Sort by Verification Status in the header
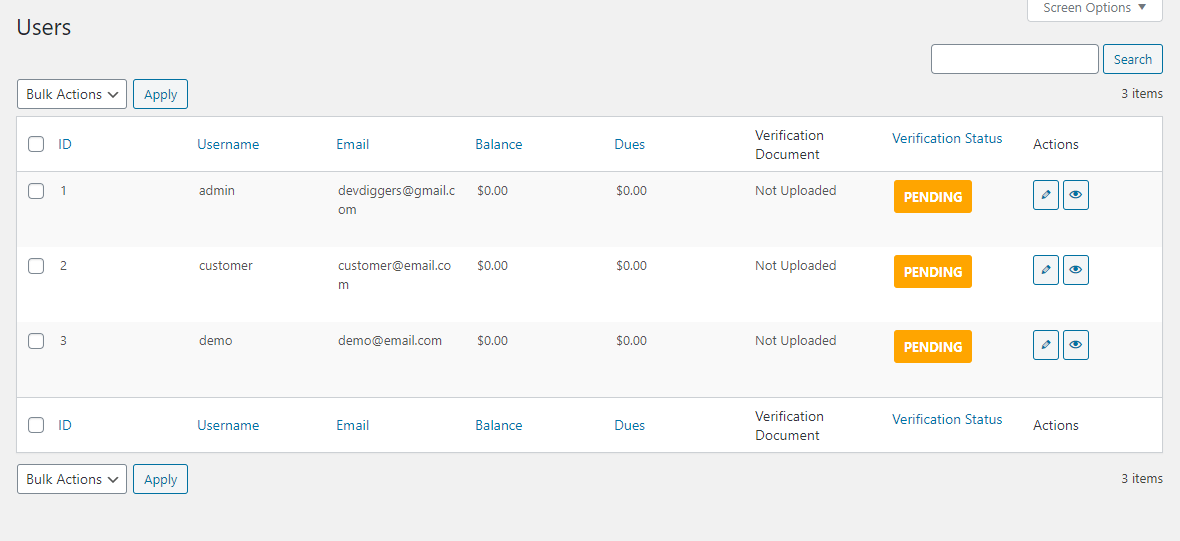1180x541 pixels. click(947, 138)
